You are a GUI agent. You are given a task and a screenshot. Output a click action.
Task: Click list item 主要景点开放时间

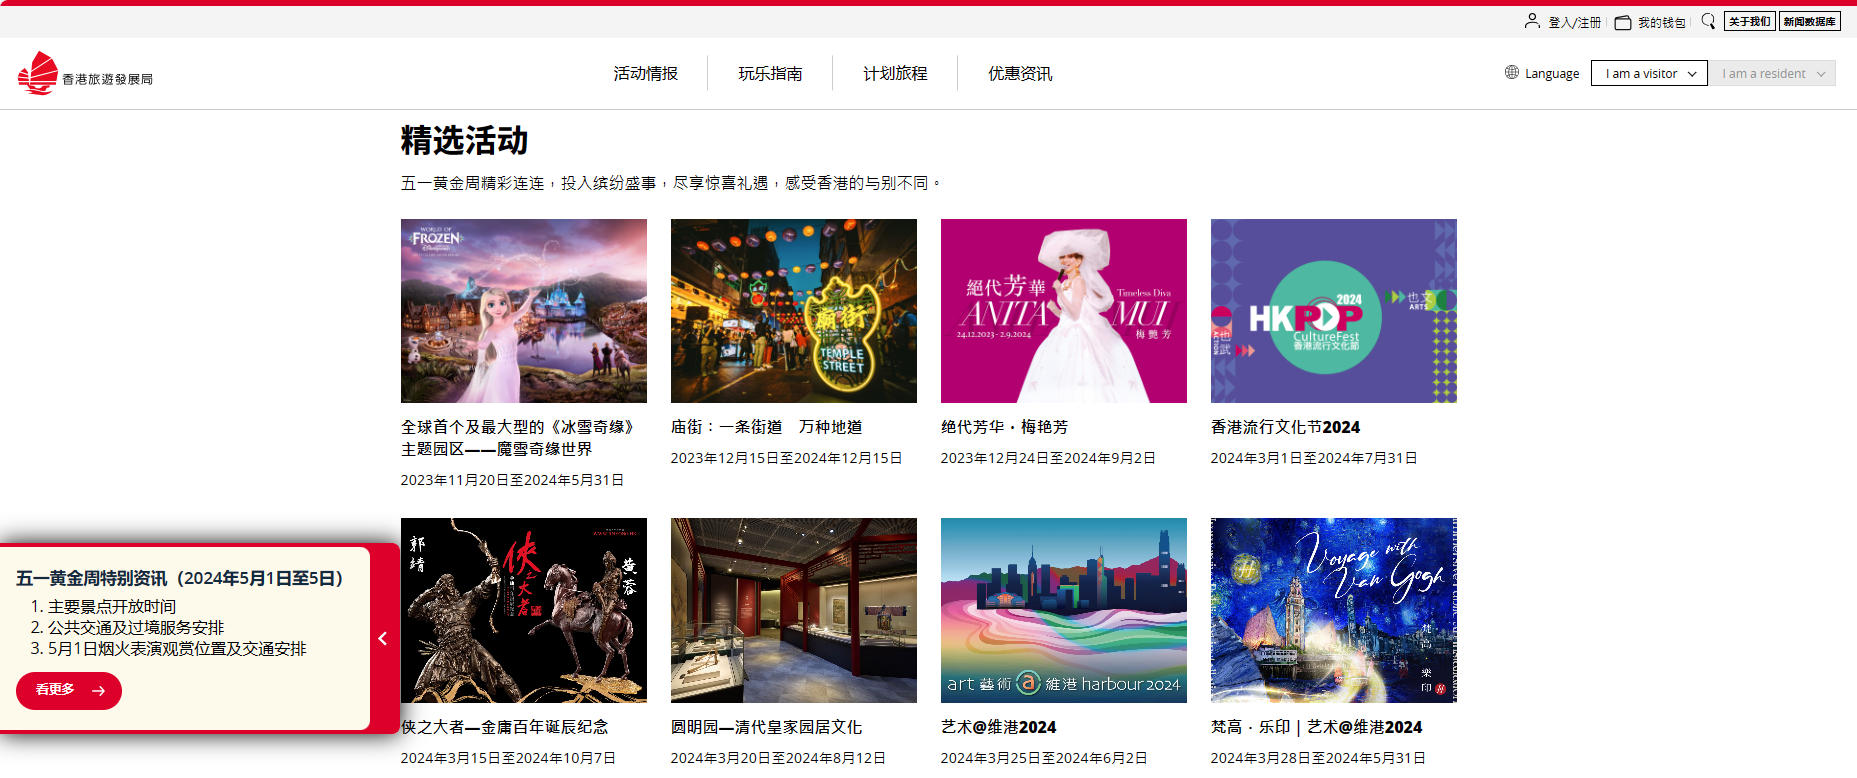[112, 607]
